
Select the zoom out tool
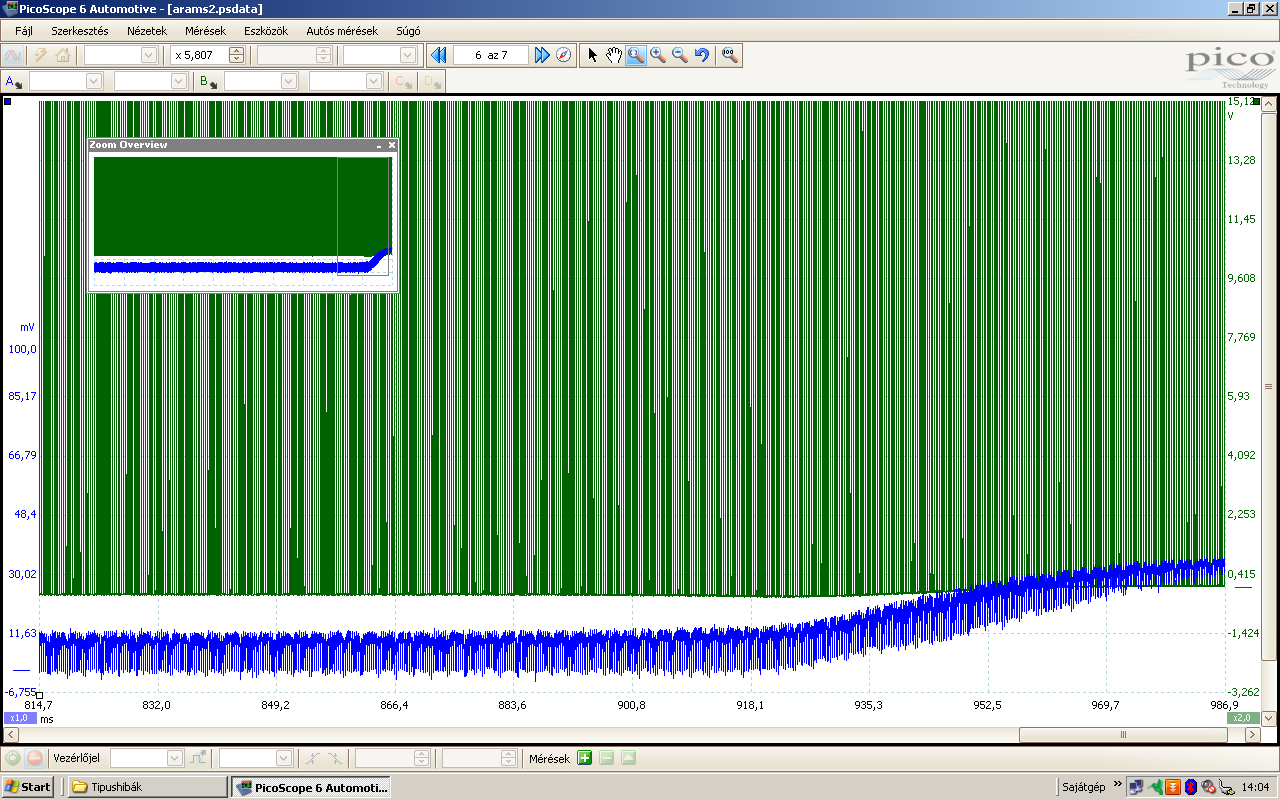coord(680,56)
